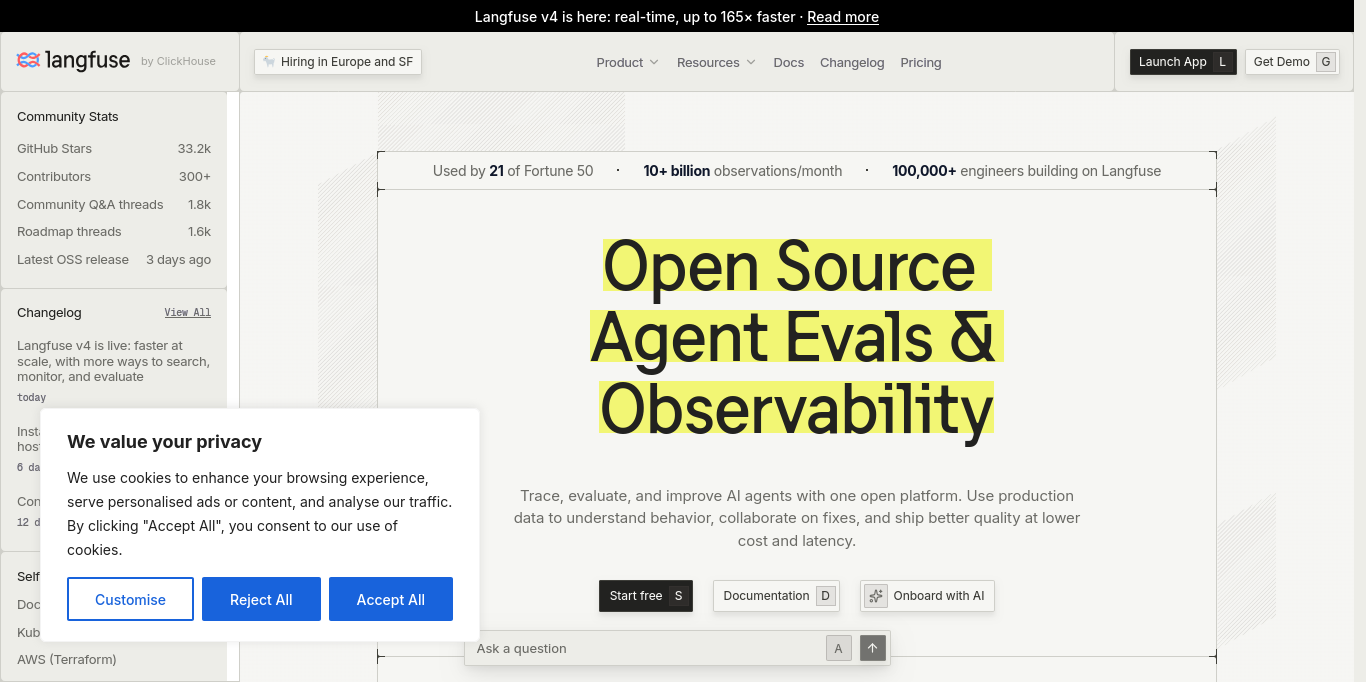The width and height of the screenshot is (1366, 682).
Task: Open the Langfuse v4 is live changelog entry
Action: tap(114, 370)
